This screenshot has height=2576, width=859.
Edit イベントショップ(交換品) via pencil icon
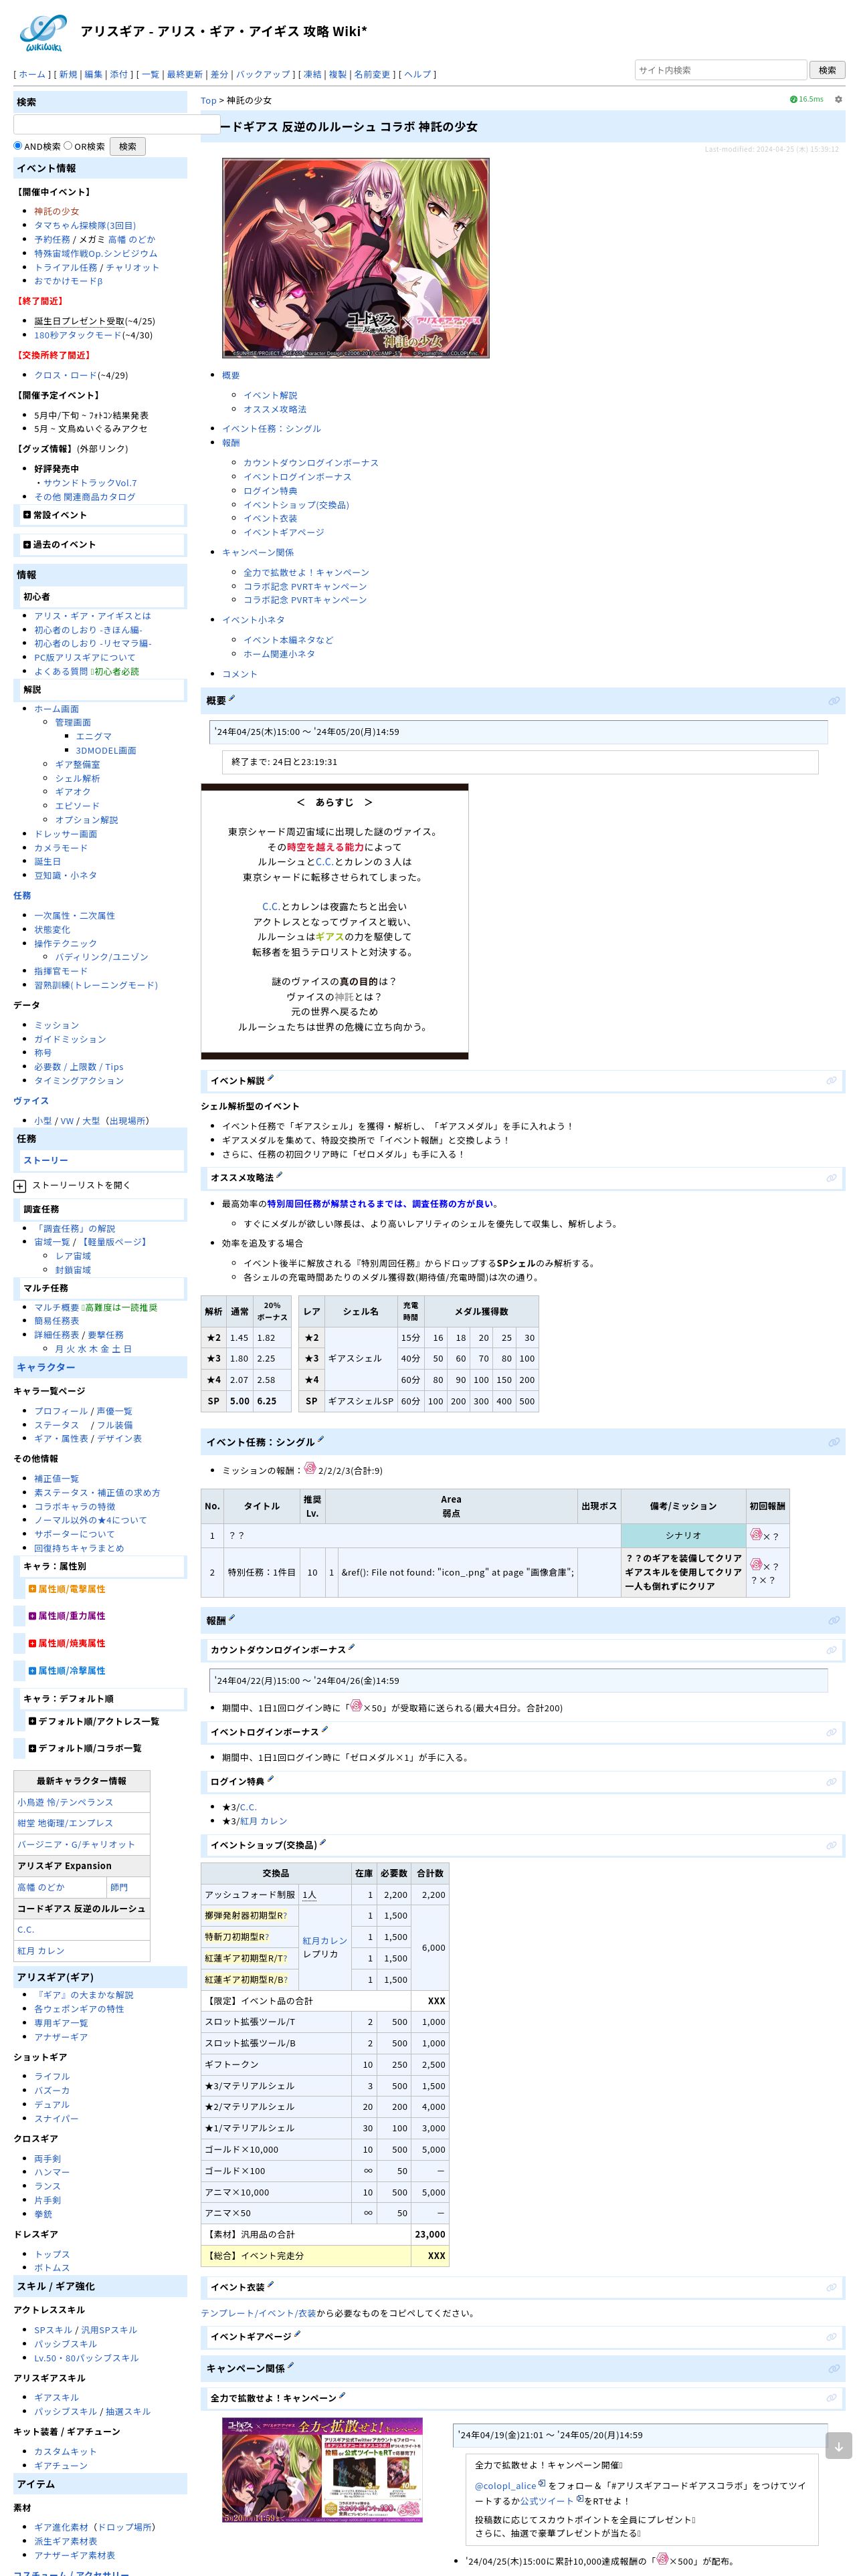[322, 1842]
